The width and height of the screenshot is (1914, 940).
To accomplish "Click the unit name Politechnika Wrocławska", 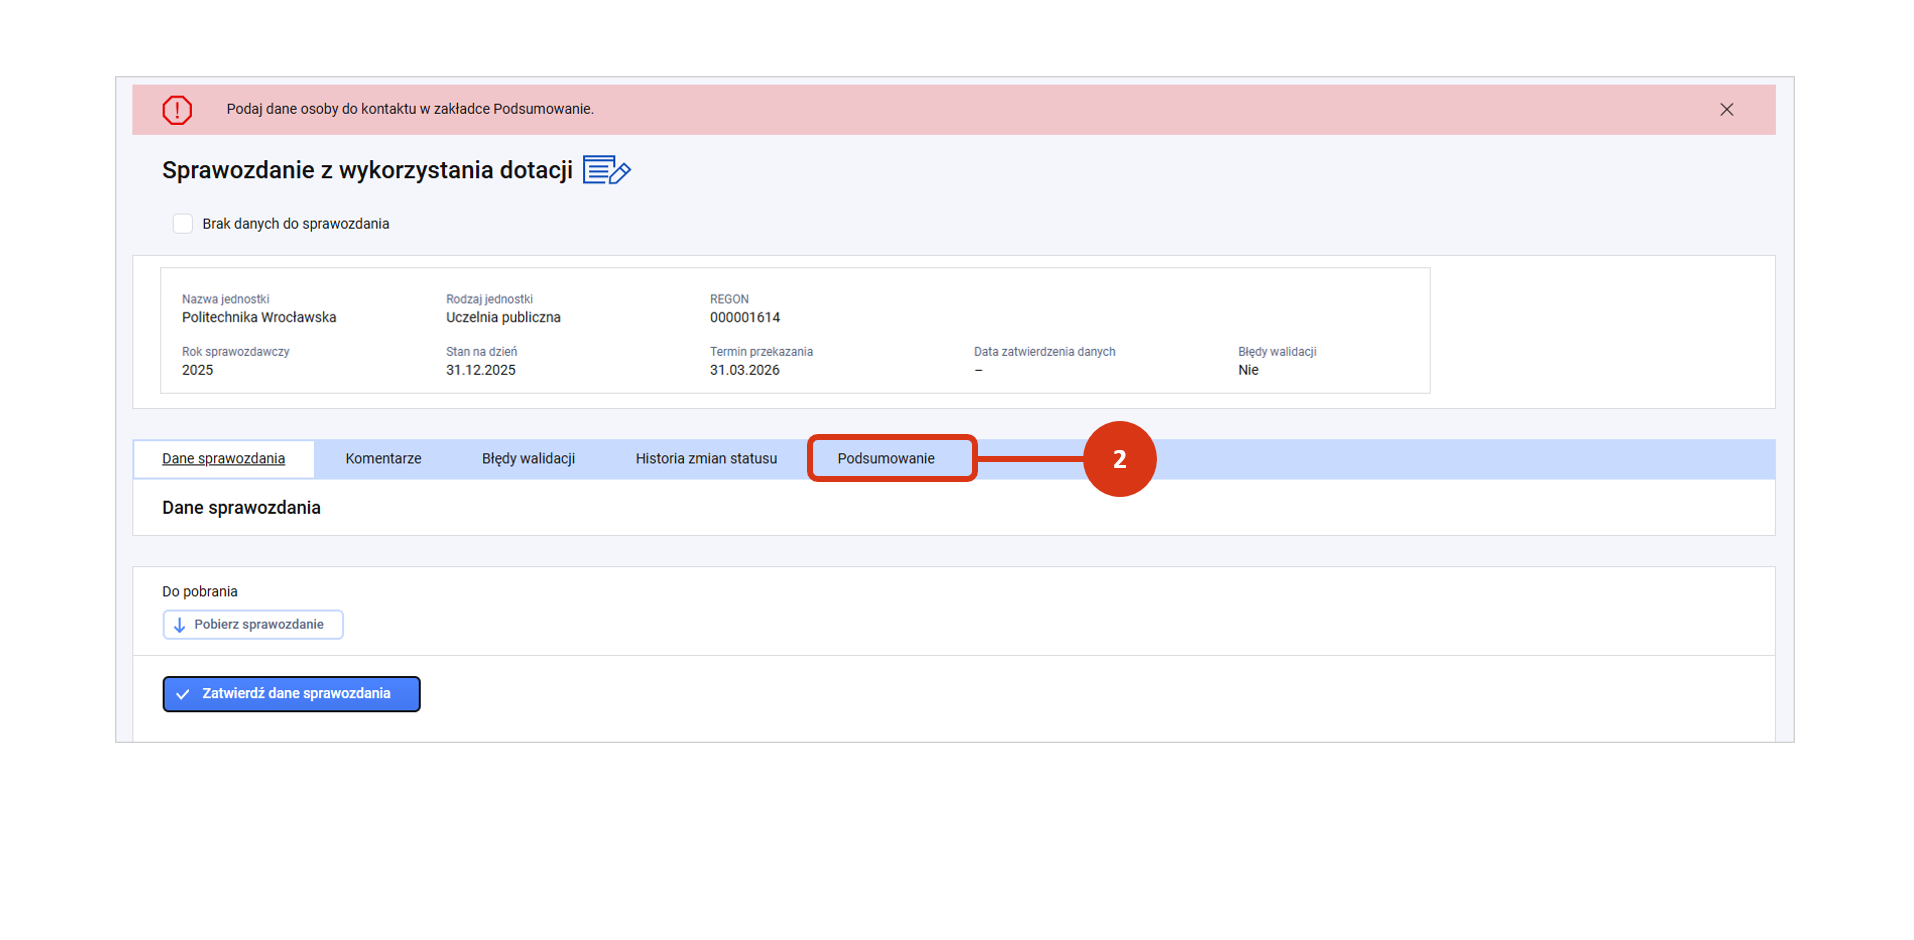I will (x=259, y=318).
